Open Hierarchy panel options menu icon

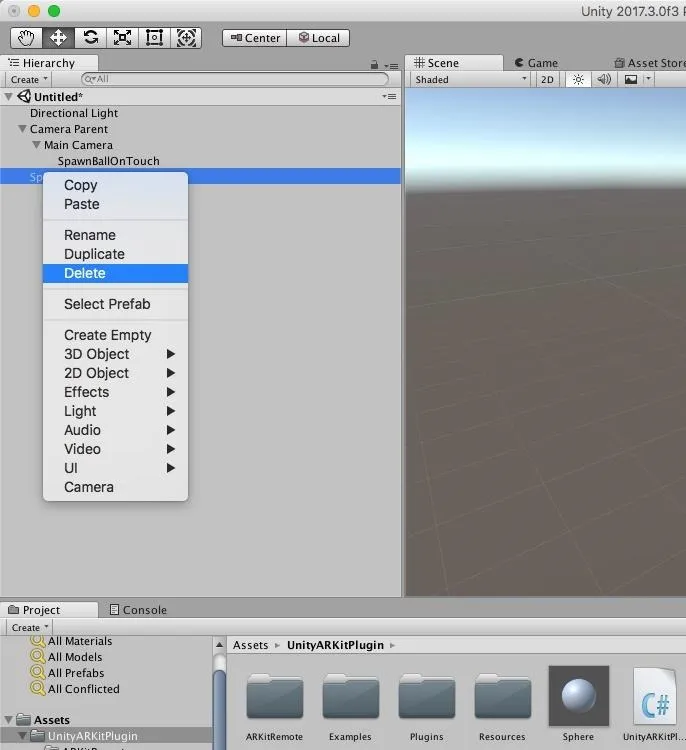[391, 66]
